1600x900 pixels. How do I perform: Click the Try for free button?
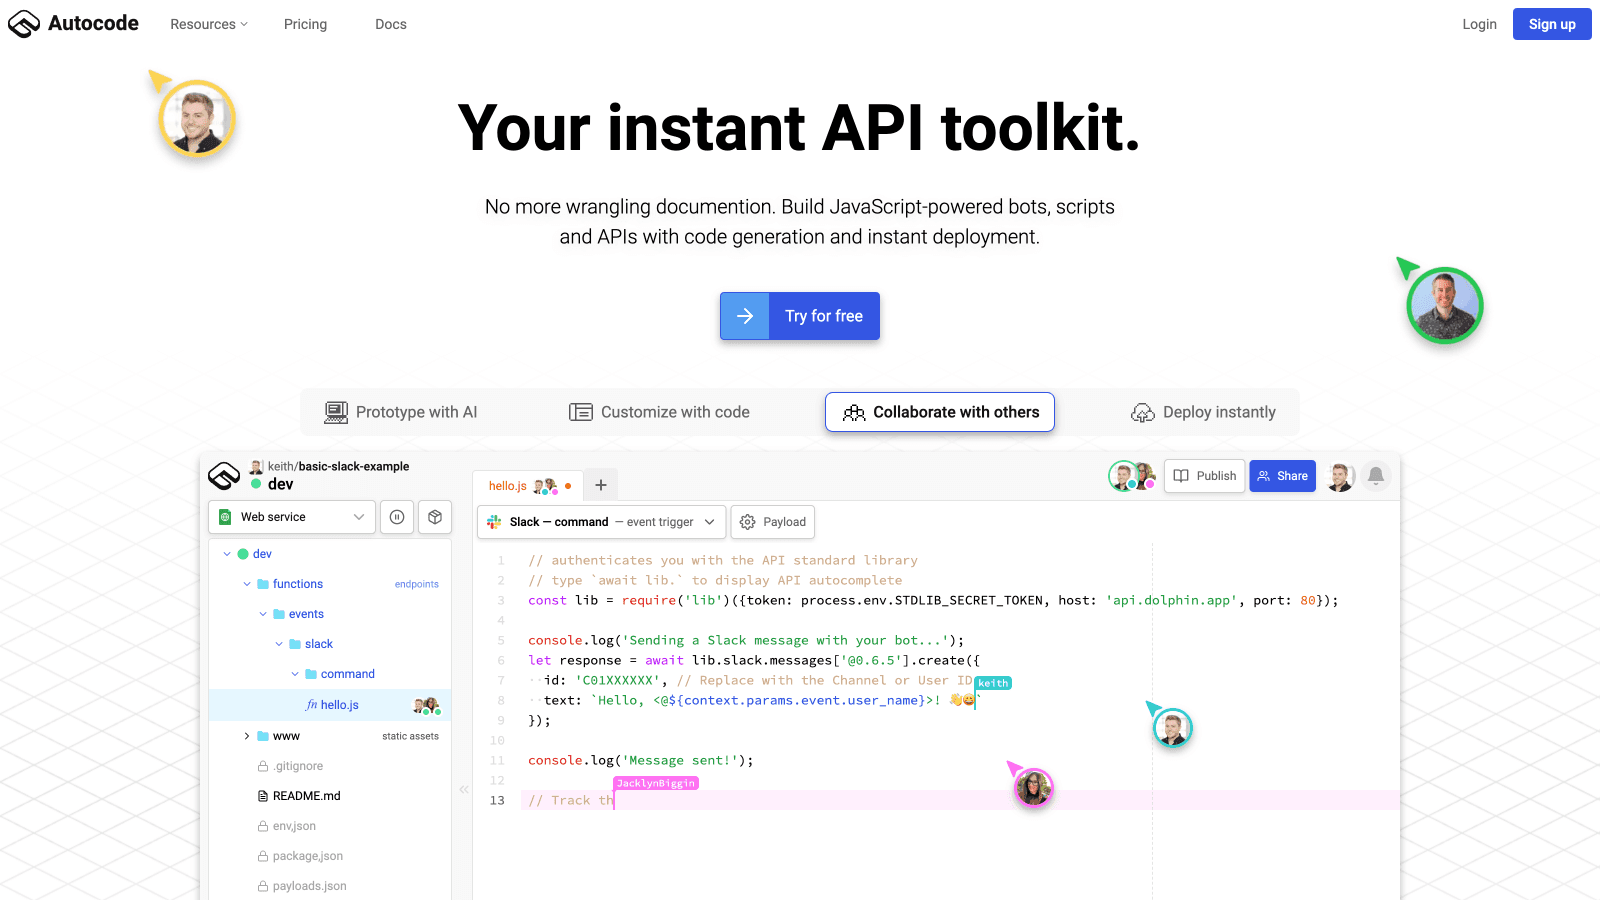click(800, 316)
